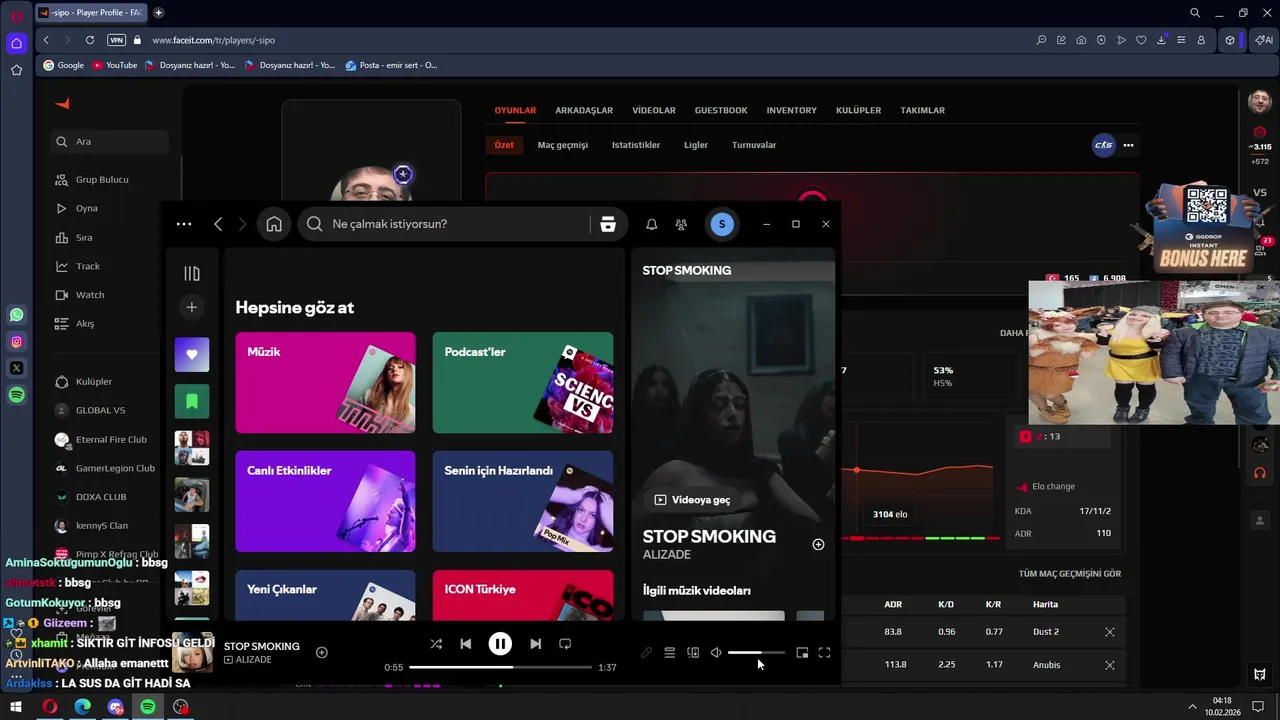This screenshot has height=720, width=1280.
Task: Click the CS game selector badge on FACEIT
Action: pos(1103,145)
